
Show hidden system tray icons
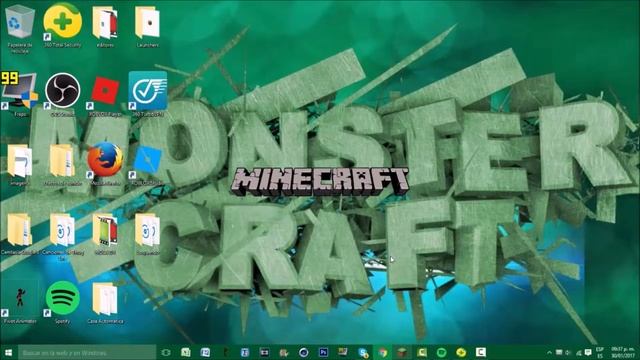pos(549,353)
